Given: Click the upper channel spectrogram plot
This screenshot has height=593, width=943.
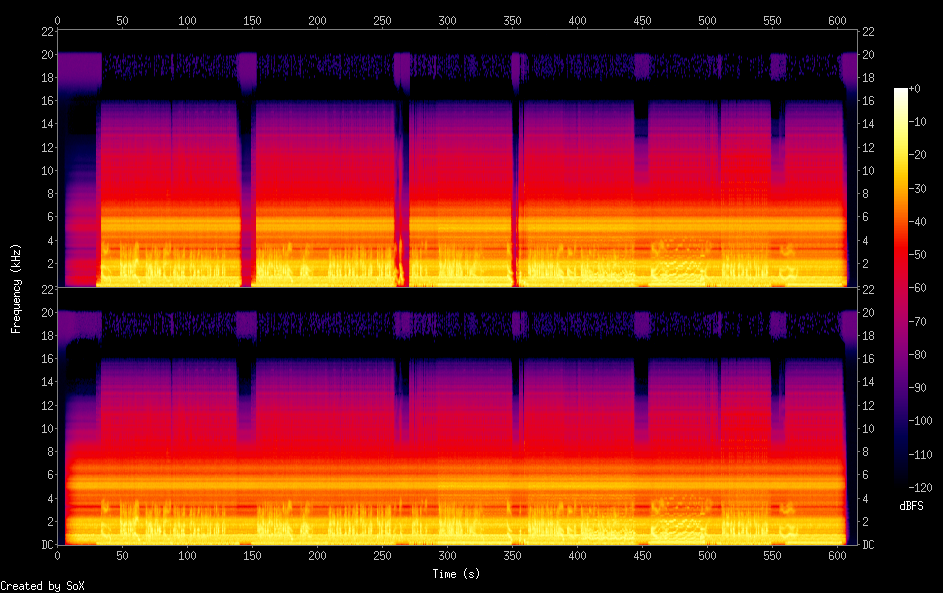Looking at the screenshot, I should (x=457, y=158).
